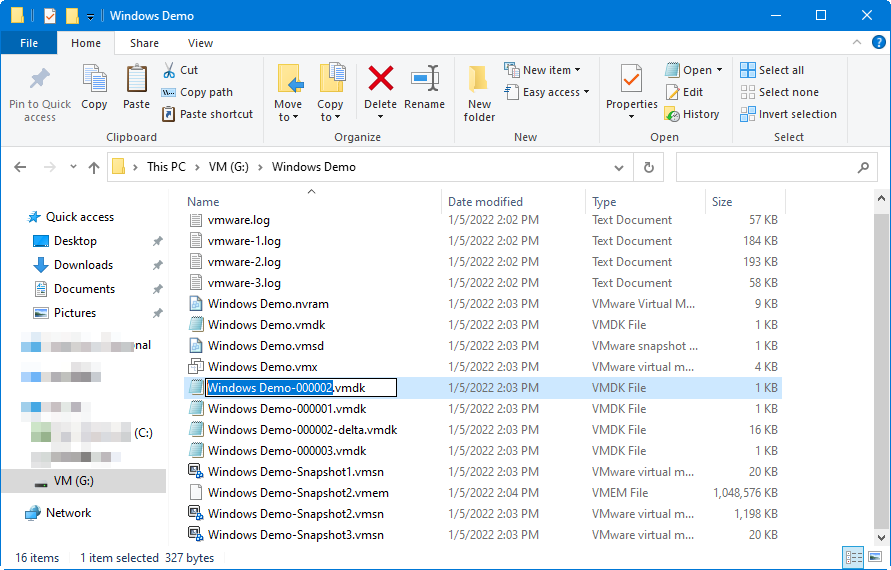Select Windows Demo.vmx file

coord(263,367)
